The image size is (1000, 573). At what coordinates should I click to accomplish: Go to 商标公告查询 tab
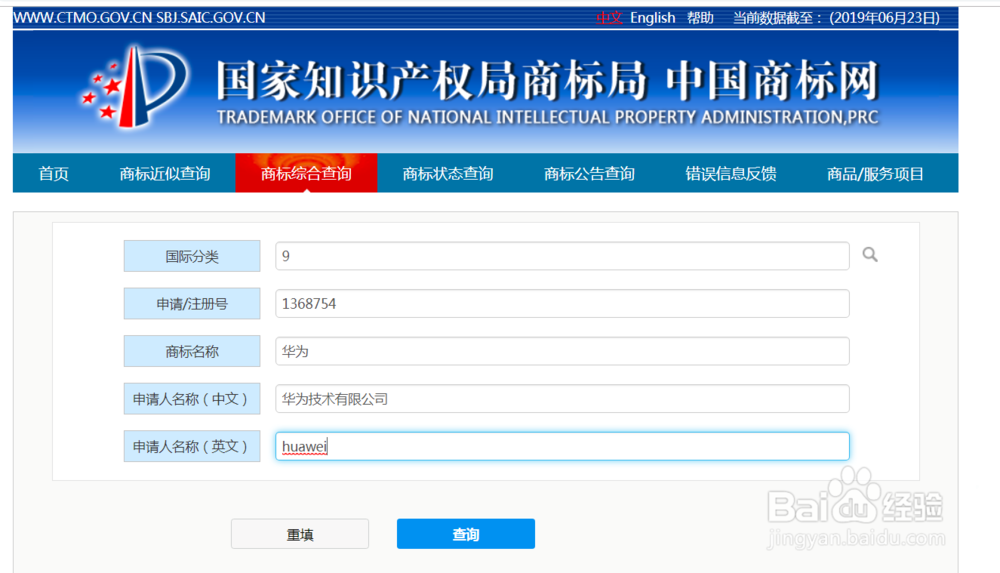point(589,174)
